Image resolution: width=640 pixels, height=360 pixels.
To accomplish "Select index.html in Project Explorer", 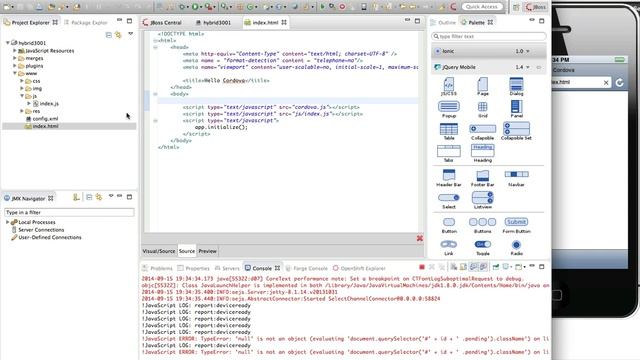I will 42,126.
